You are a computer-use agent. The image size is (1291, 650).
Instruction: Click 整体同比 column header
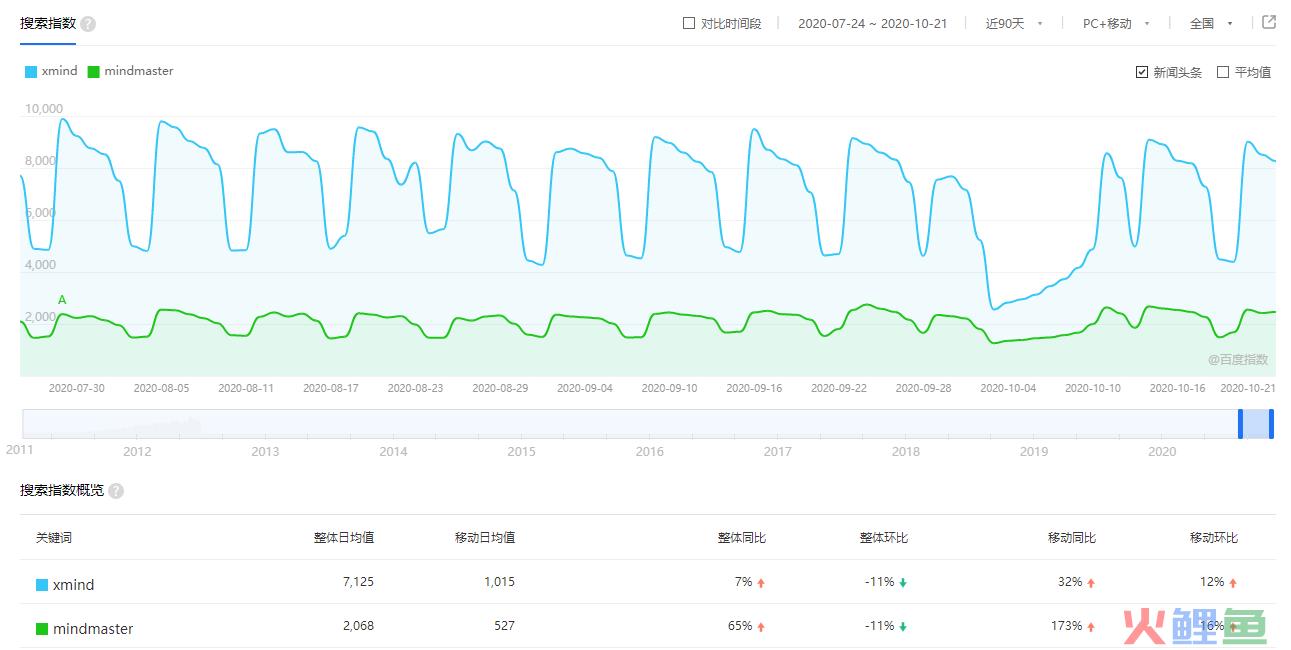click(742, 538)
